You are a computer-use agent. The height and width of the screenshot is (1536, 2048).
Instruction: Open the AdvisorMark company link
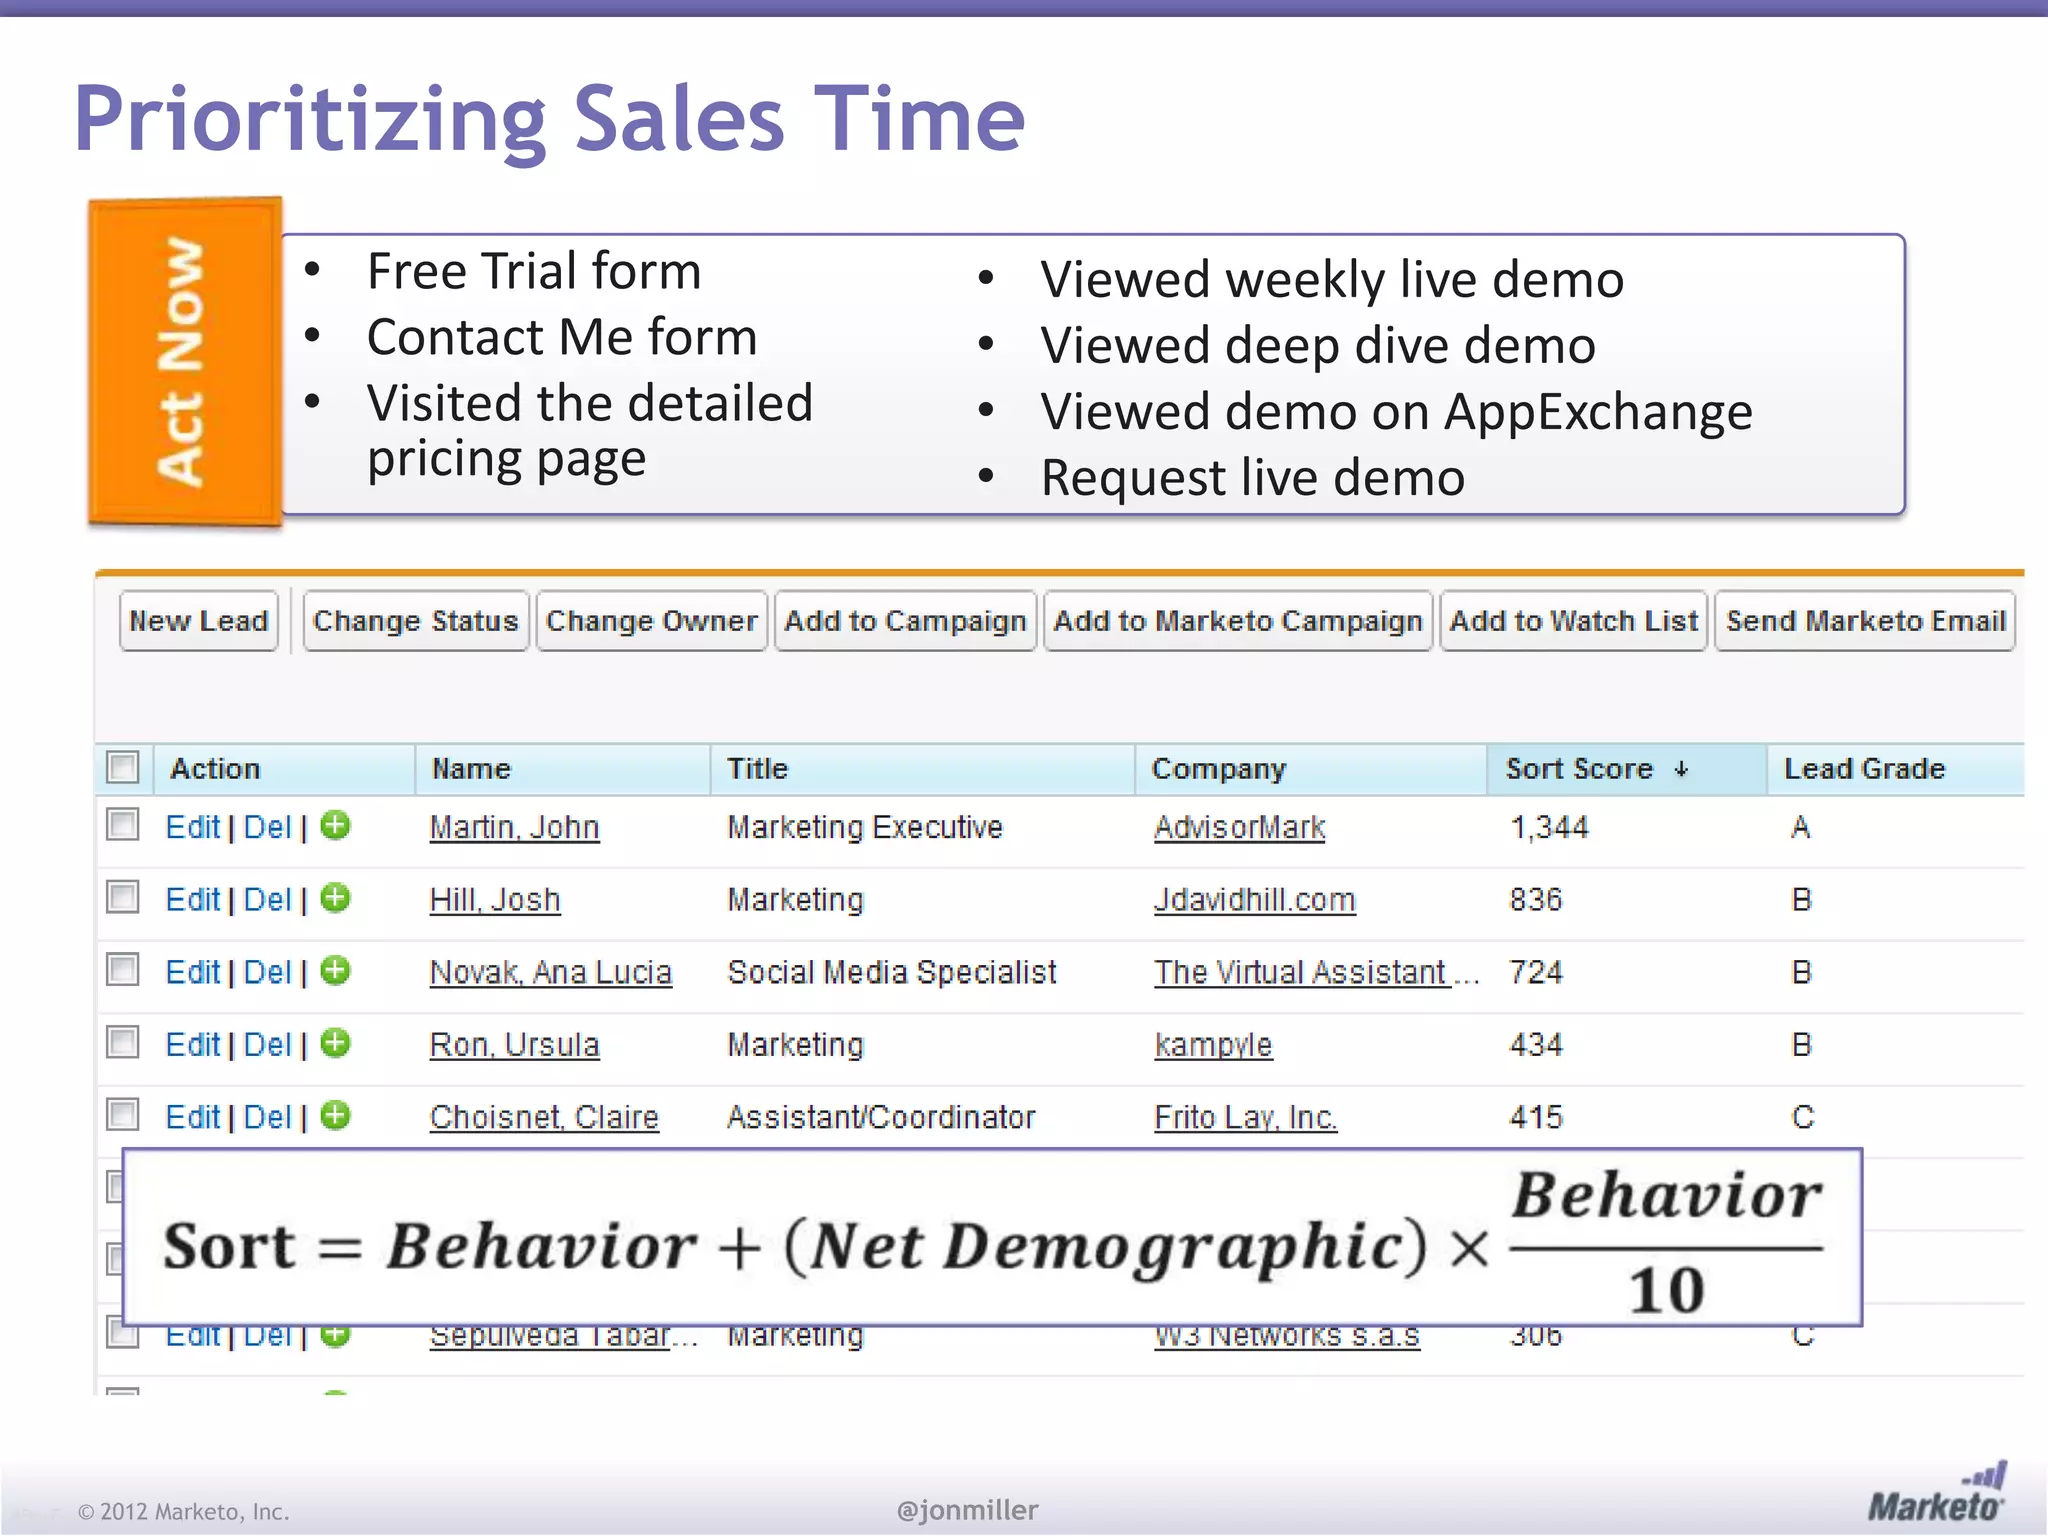(1240, 828)
